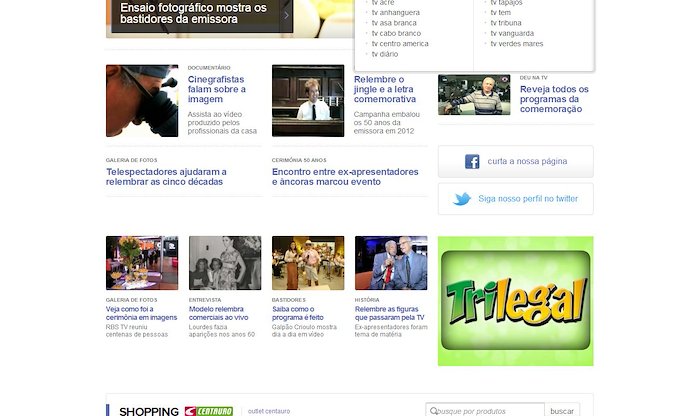Viewport: 700px width, 416px height.
Task: Select 'tv cabo branco' in affiliates list
Action: 396,33
